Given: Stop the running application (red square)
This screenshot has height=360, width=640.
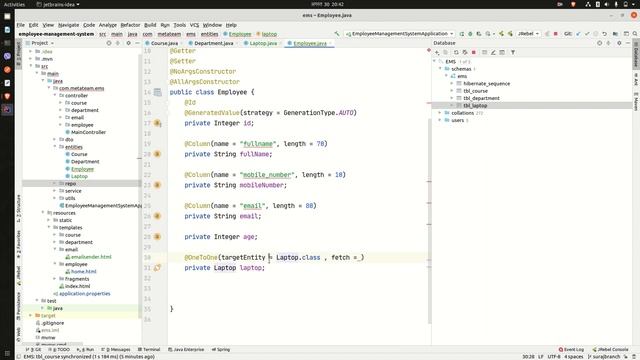Looking at the screenshot, I should 556,34.
